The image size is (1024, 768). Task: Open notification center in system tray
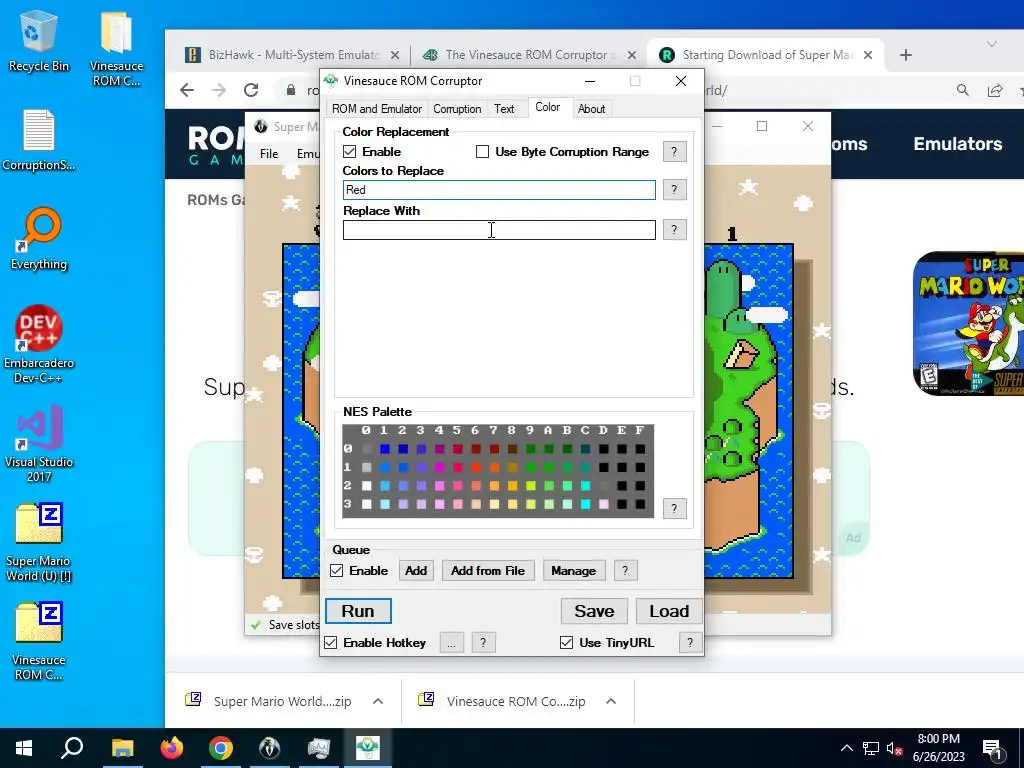coord(993,748)
